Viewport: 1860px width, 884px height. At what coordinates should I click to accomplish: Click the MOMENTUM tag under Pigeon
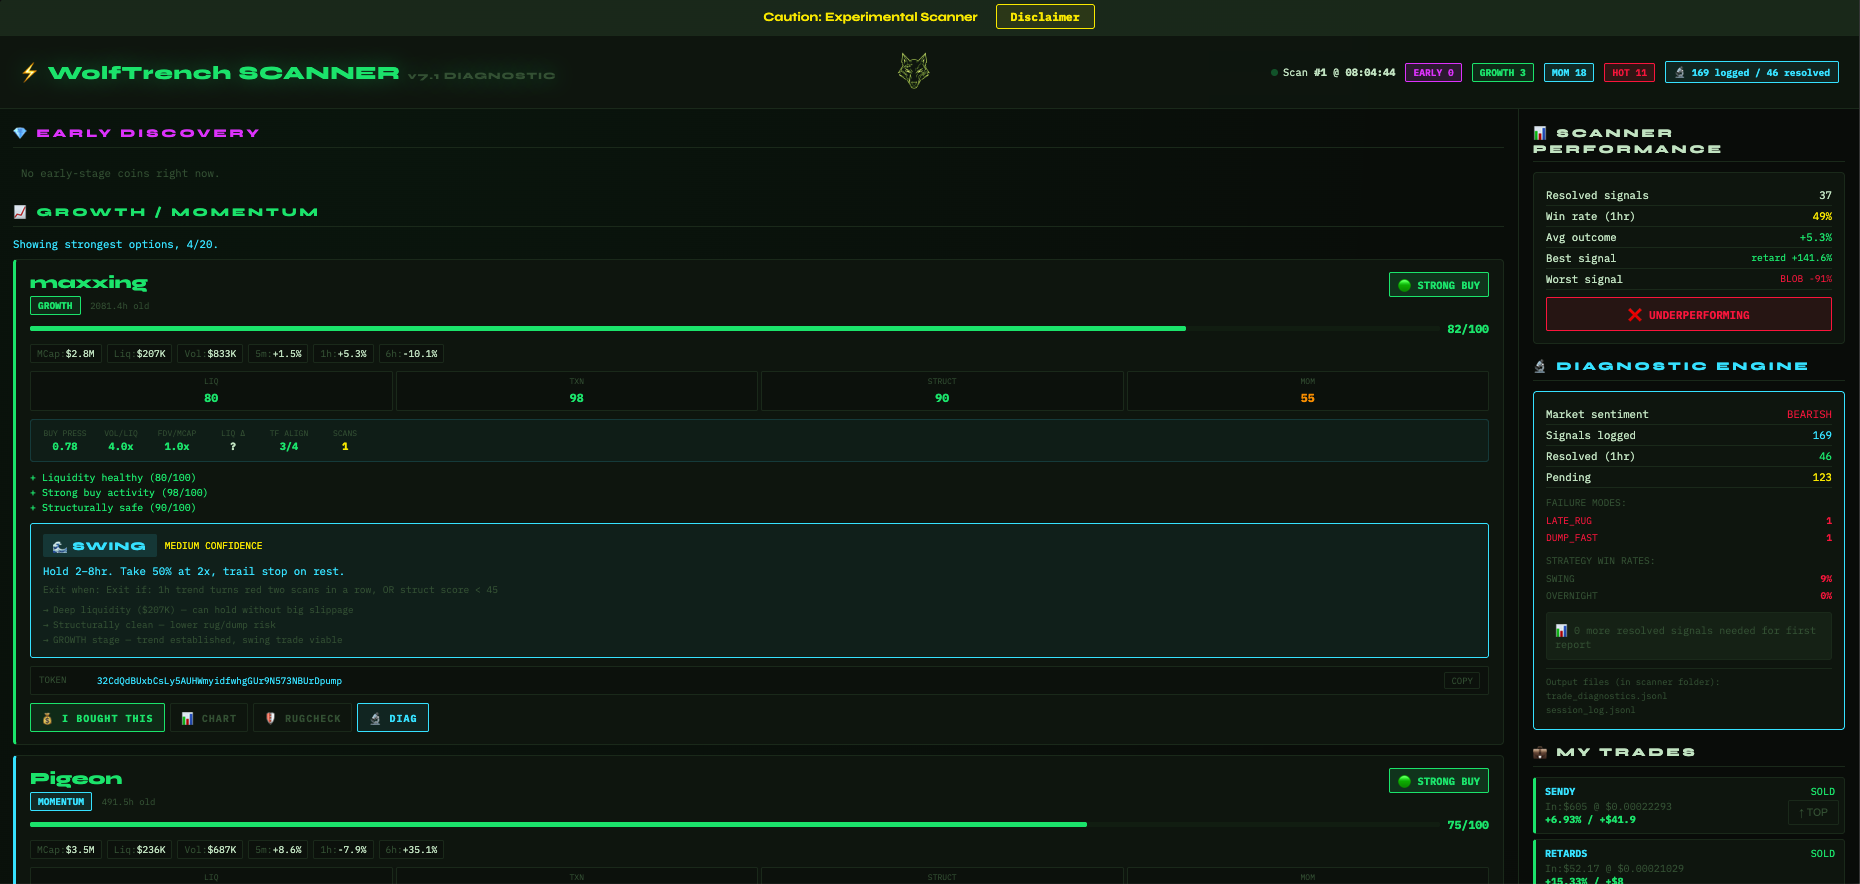tap(61, 802)
